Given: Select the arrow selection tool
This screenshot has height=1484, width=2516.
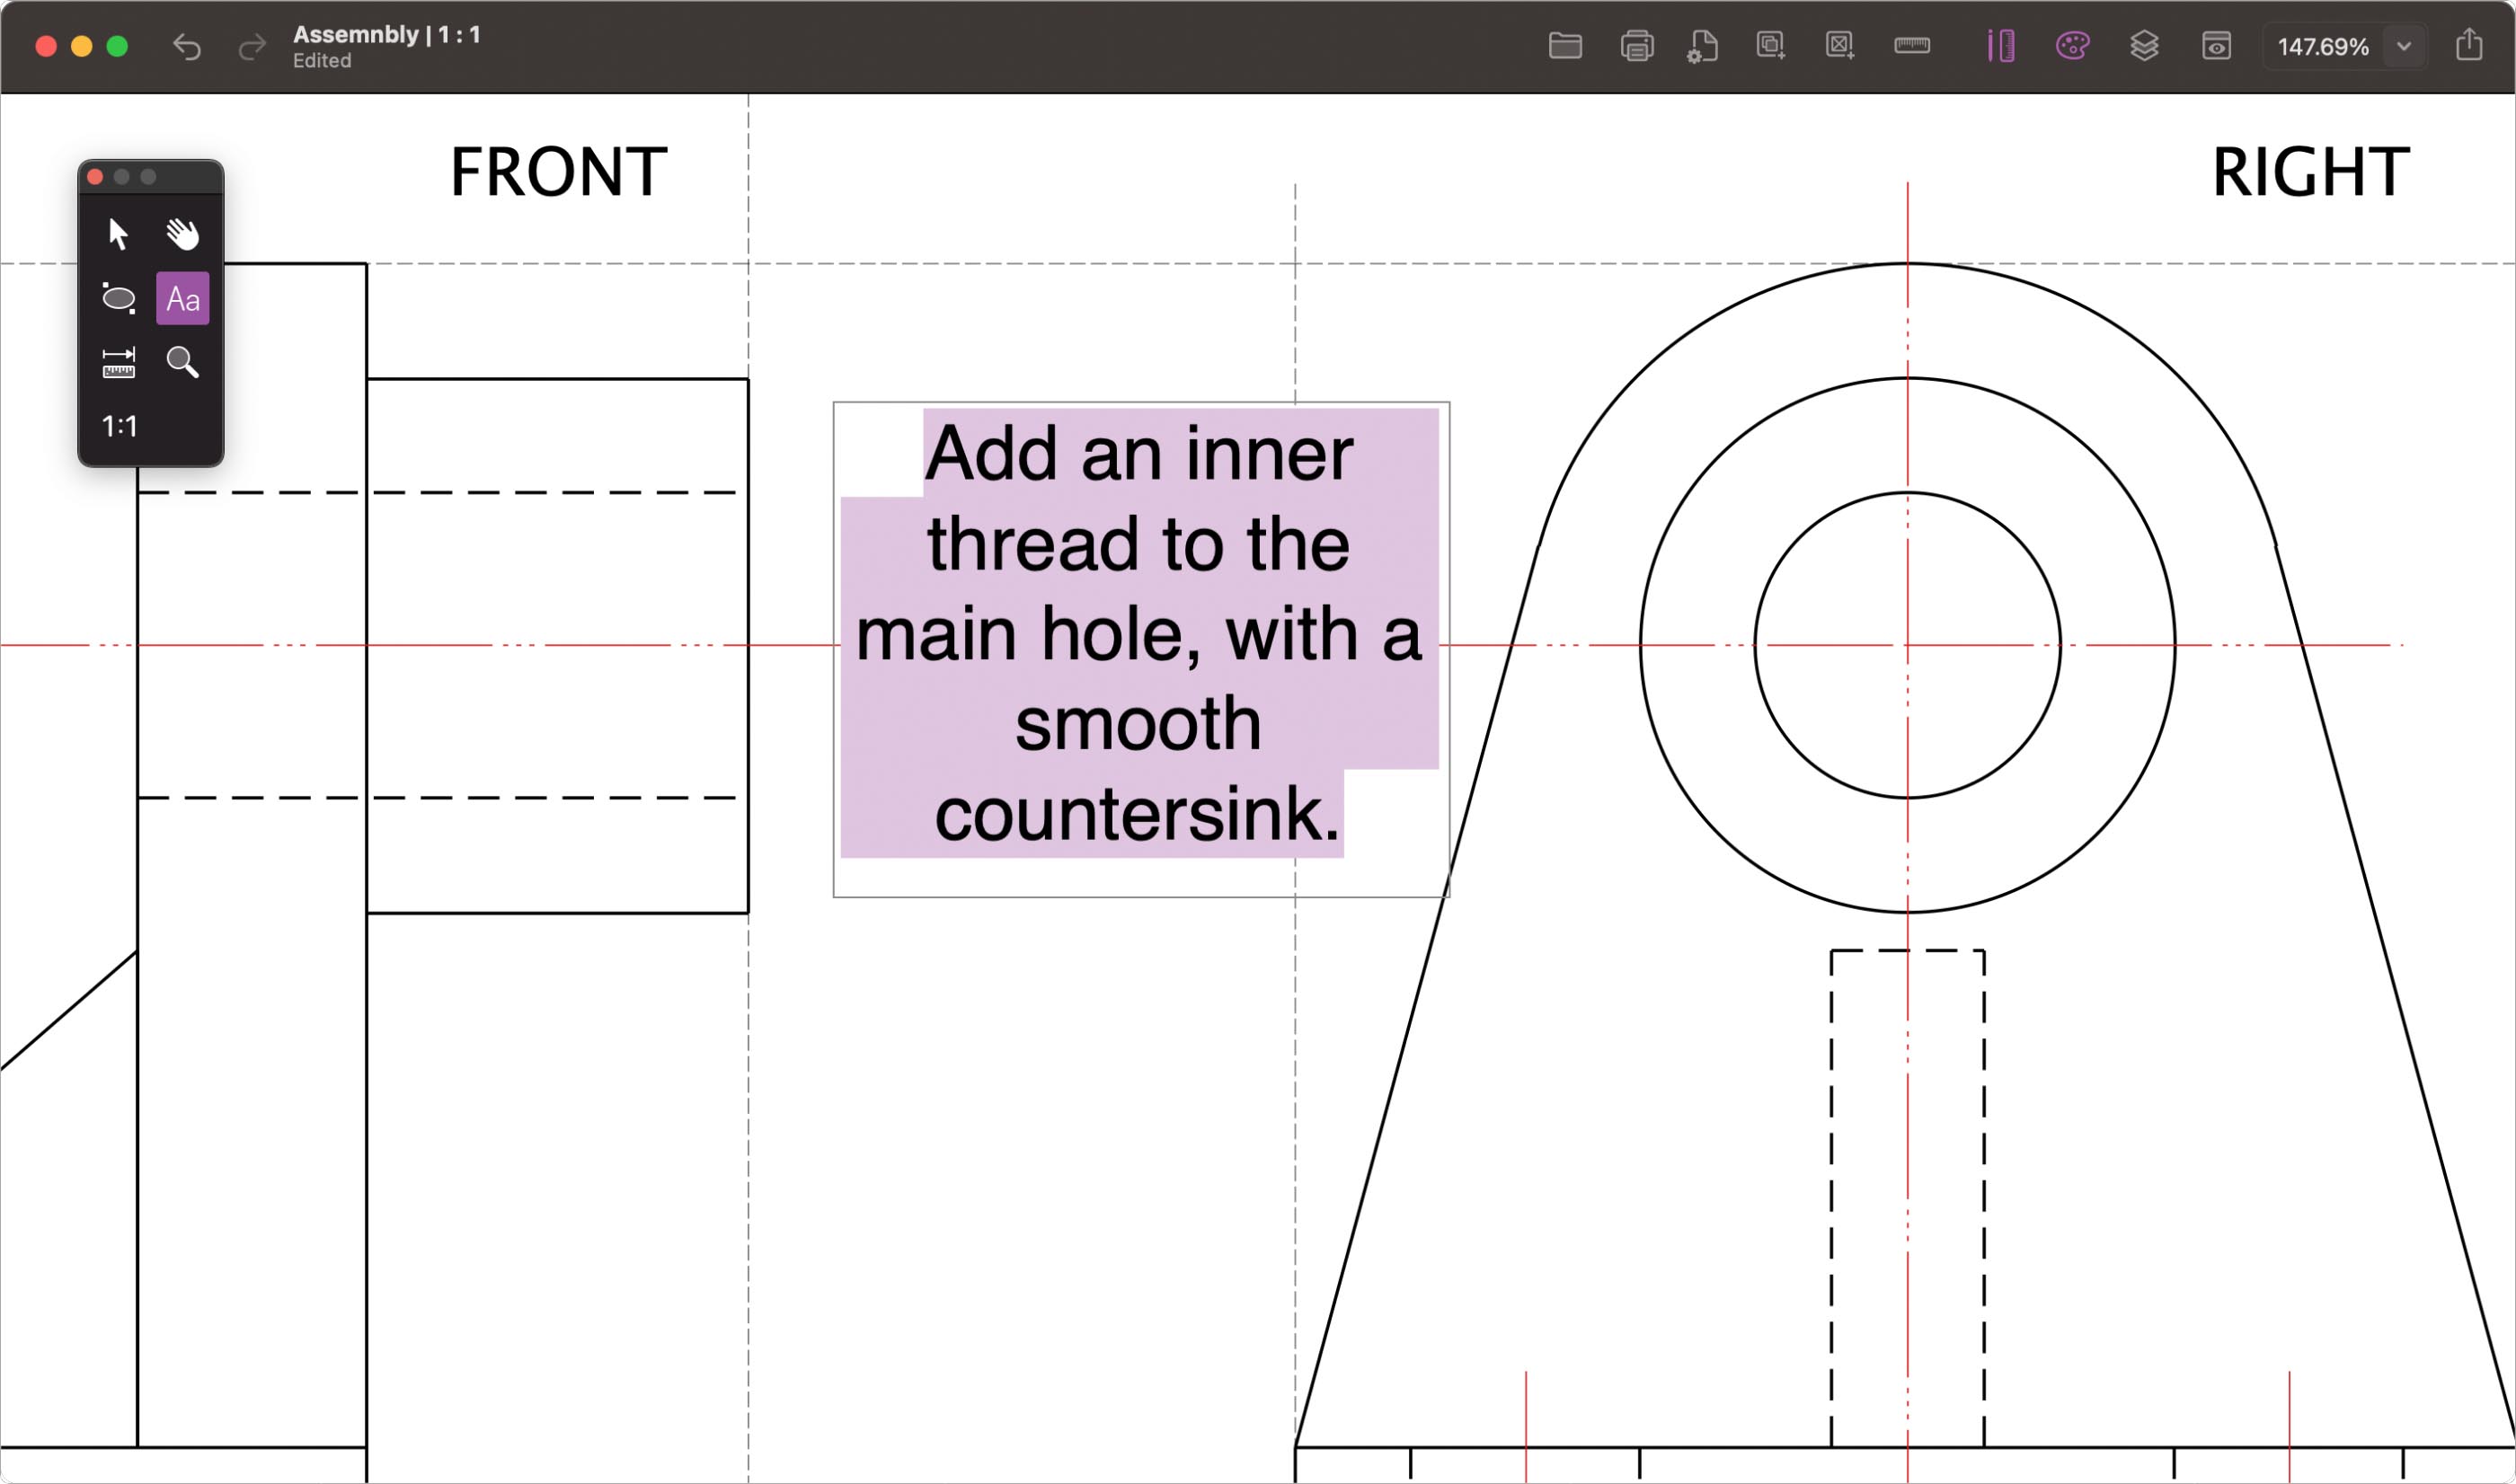Looking at the screenshot, I should [118, 234].
